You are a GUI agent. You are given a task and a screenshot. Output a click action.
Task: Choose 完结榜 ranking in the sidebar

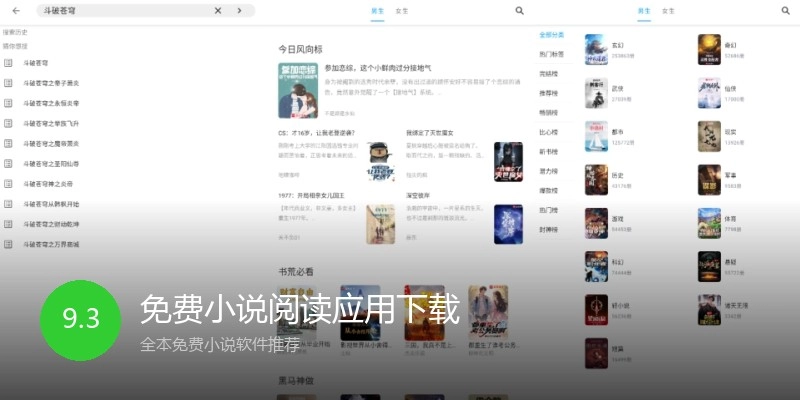pyautogui.click(x=549, y=73)
